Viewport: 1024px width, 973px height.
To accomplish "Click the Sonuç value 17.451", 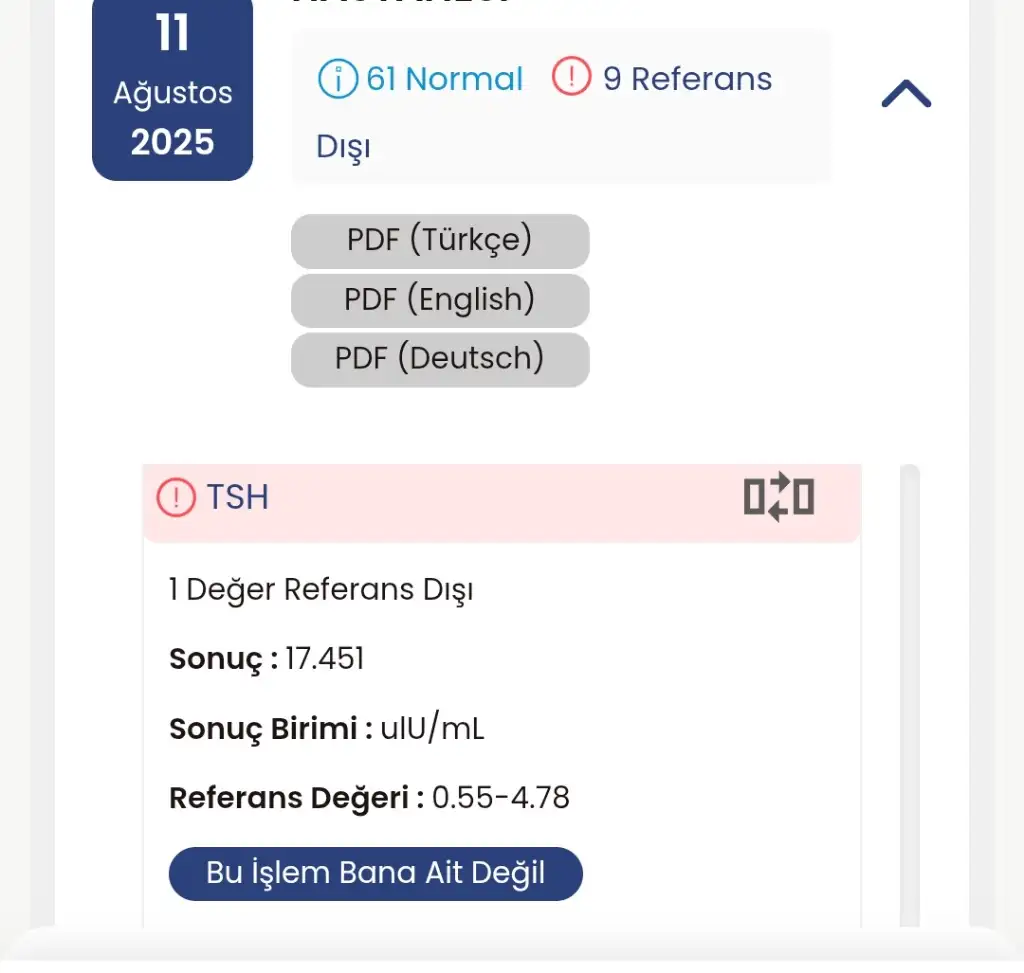I will 324,659.
